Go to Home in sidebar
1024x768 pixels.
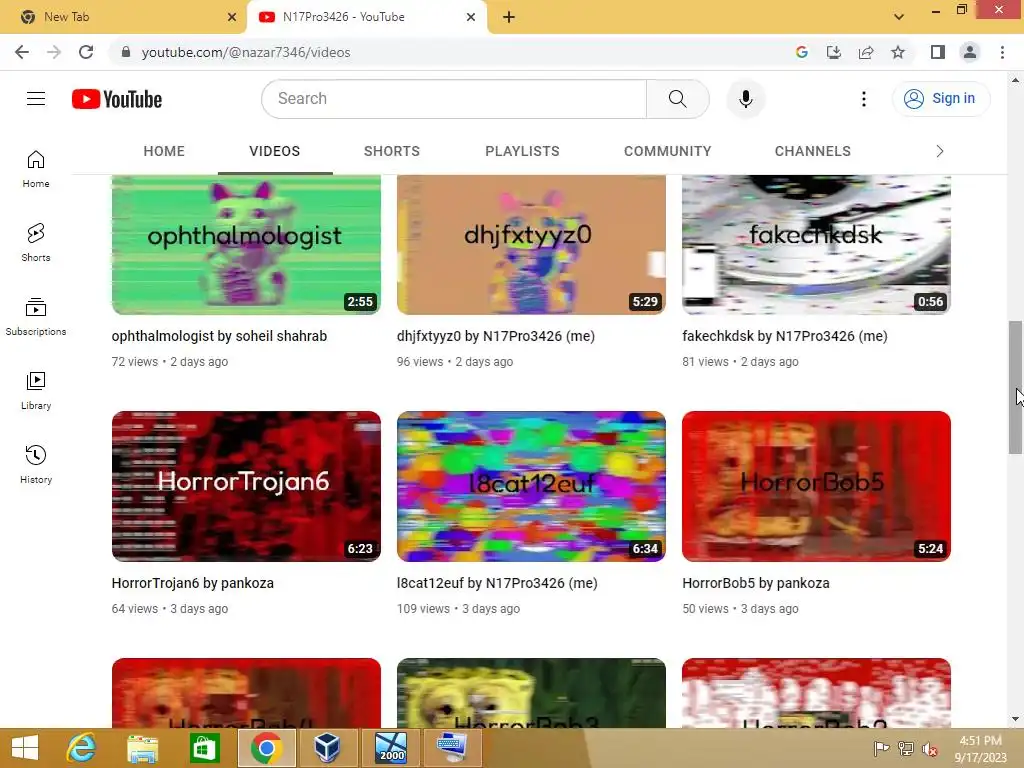click(x=36, y=169)
